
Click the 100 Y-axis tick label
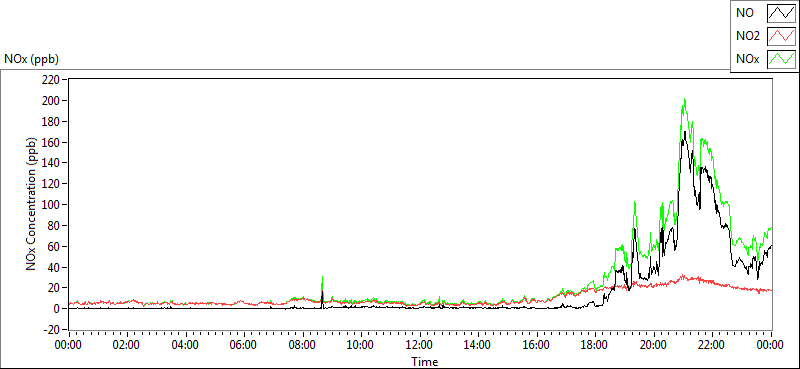tap(52, 205)
